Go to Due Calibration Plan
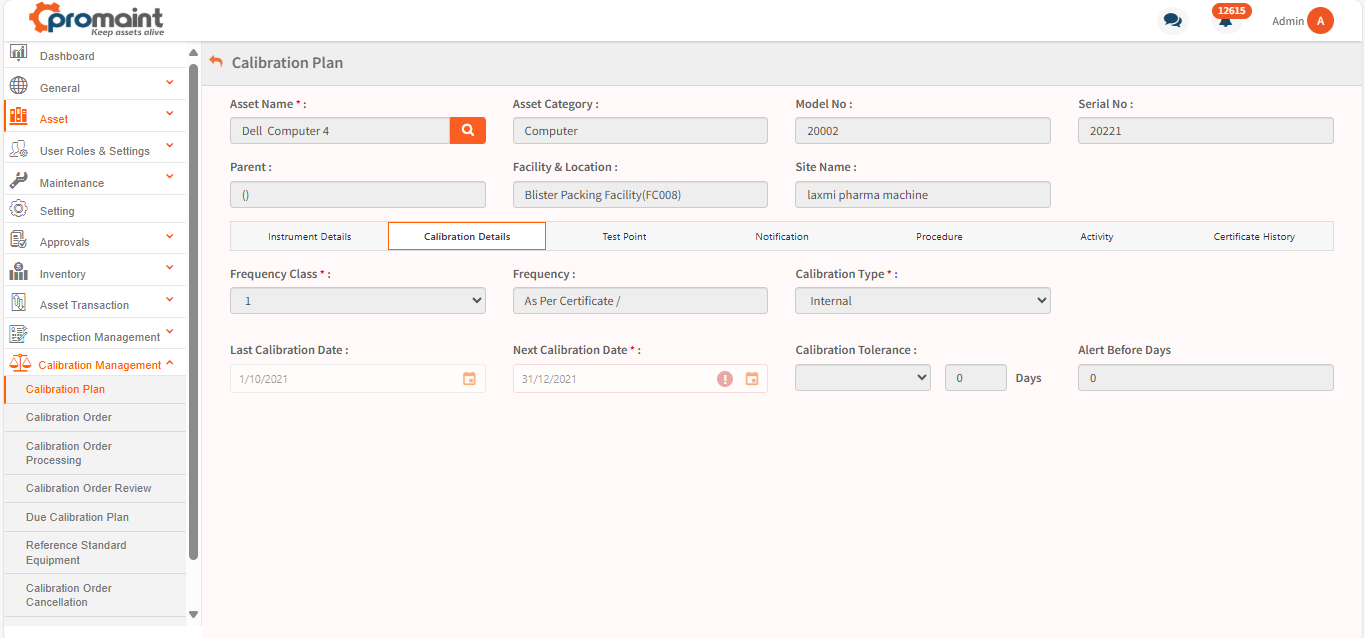Screen dimensions: 1365x638 pos(77,517)
